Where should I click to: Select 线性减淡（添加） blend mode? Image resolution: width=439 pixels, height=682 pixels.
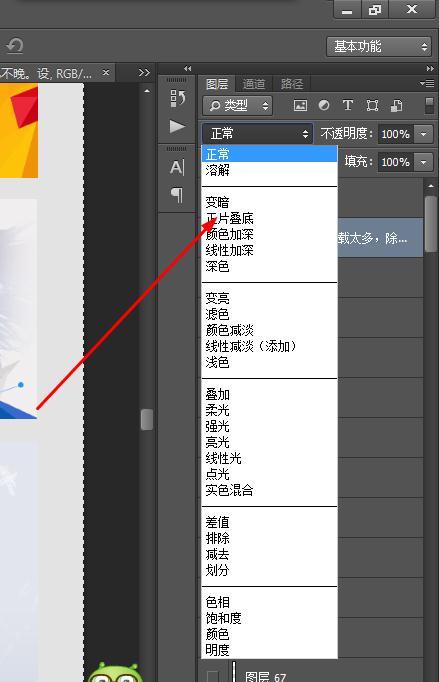pos(269,346)
